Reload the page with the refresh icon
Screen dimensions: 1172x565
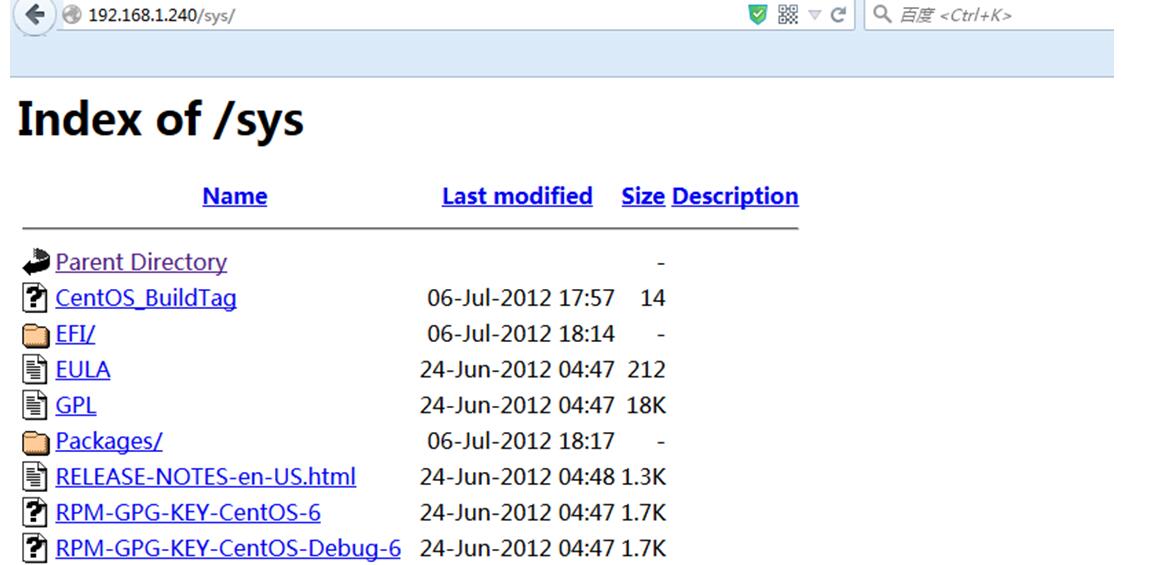(x=838, y=15)
